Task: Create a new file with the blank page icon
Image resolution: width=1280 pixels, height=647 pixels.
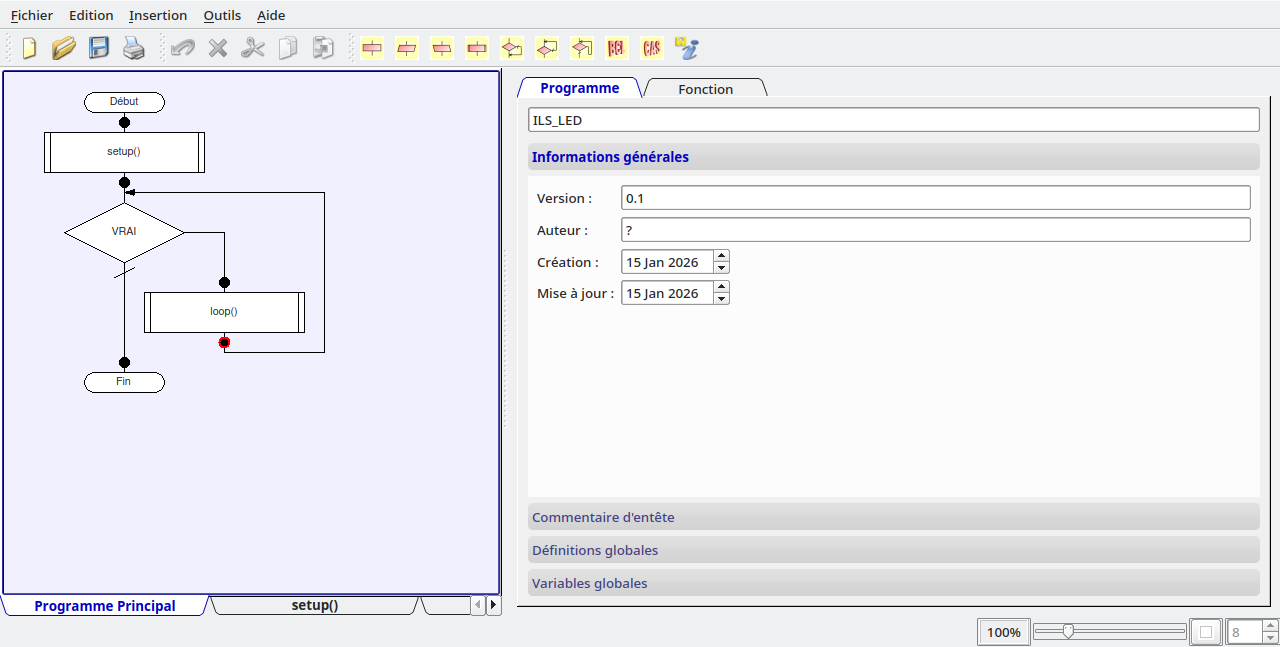Action: click(29, 48)
